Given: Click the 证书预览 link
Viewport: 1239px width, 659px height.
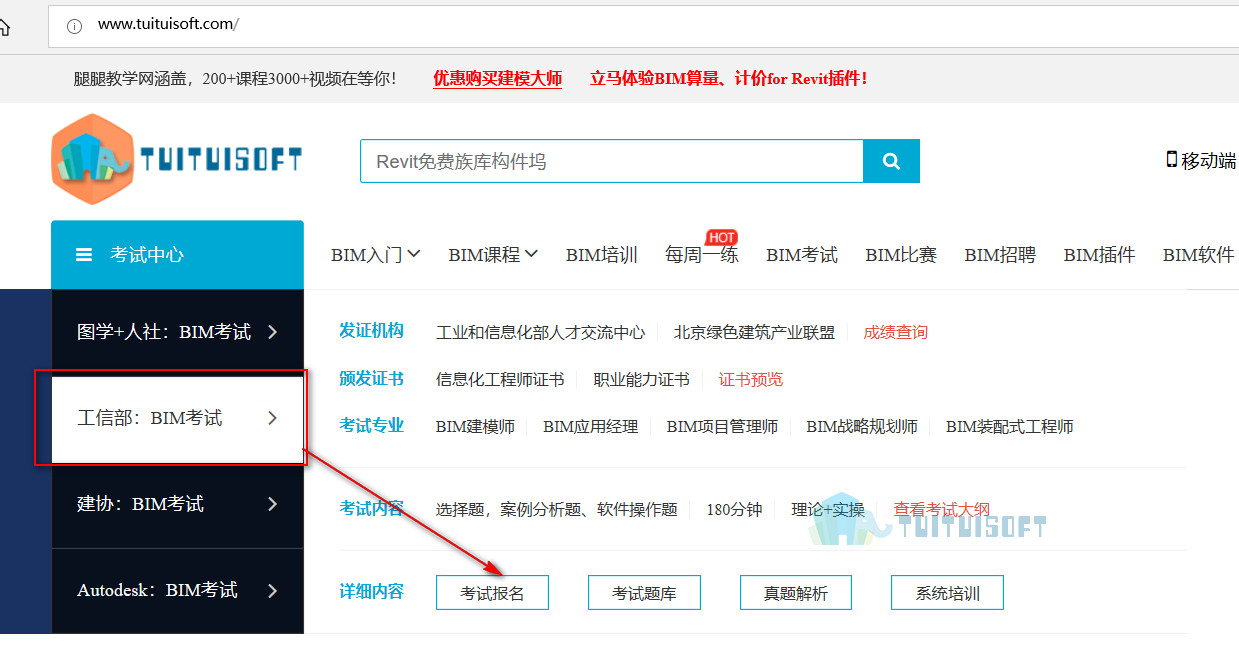Looking at the screenshot, I should (x=751, y=379).
